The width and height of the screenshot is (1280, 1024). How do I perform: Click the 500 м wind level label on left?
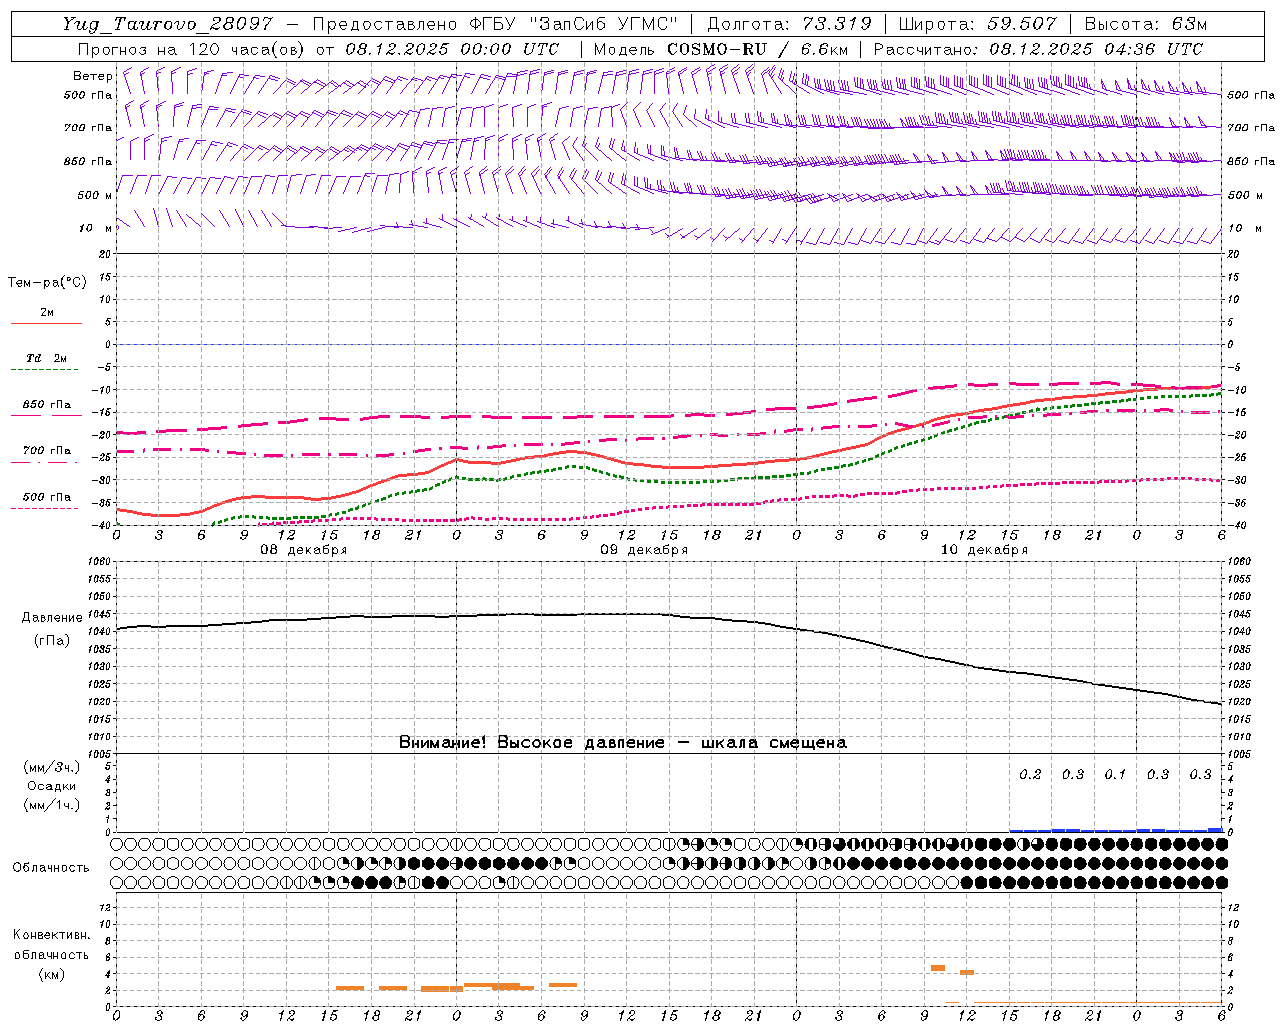[x=95, y=195]
